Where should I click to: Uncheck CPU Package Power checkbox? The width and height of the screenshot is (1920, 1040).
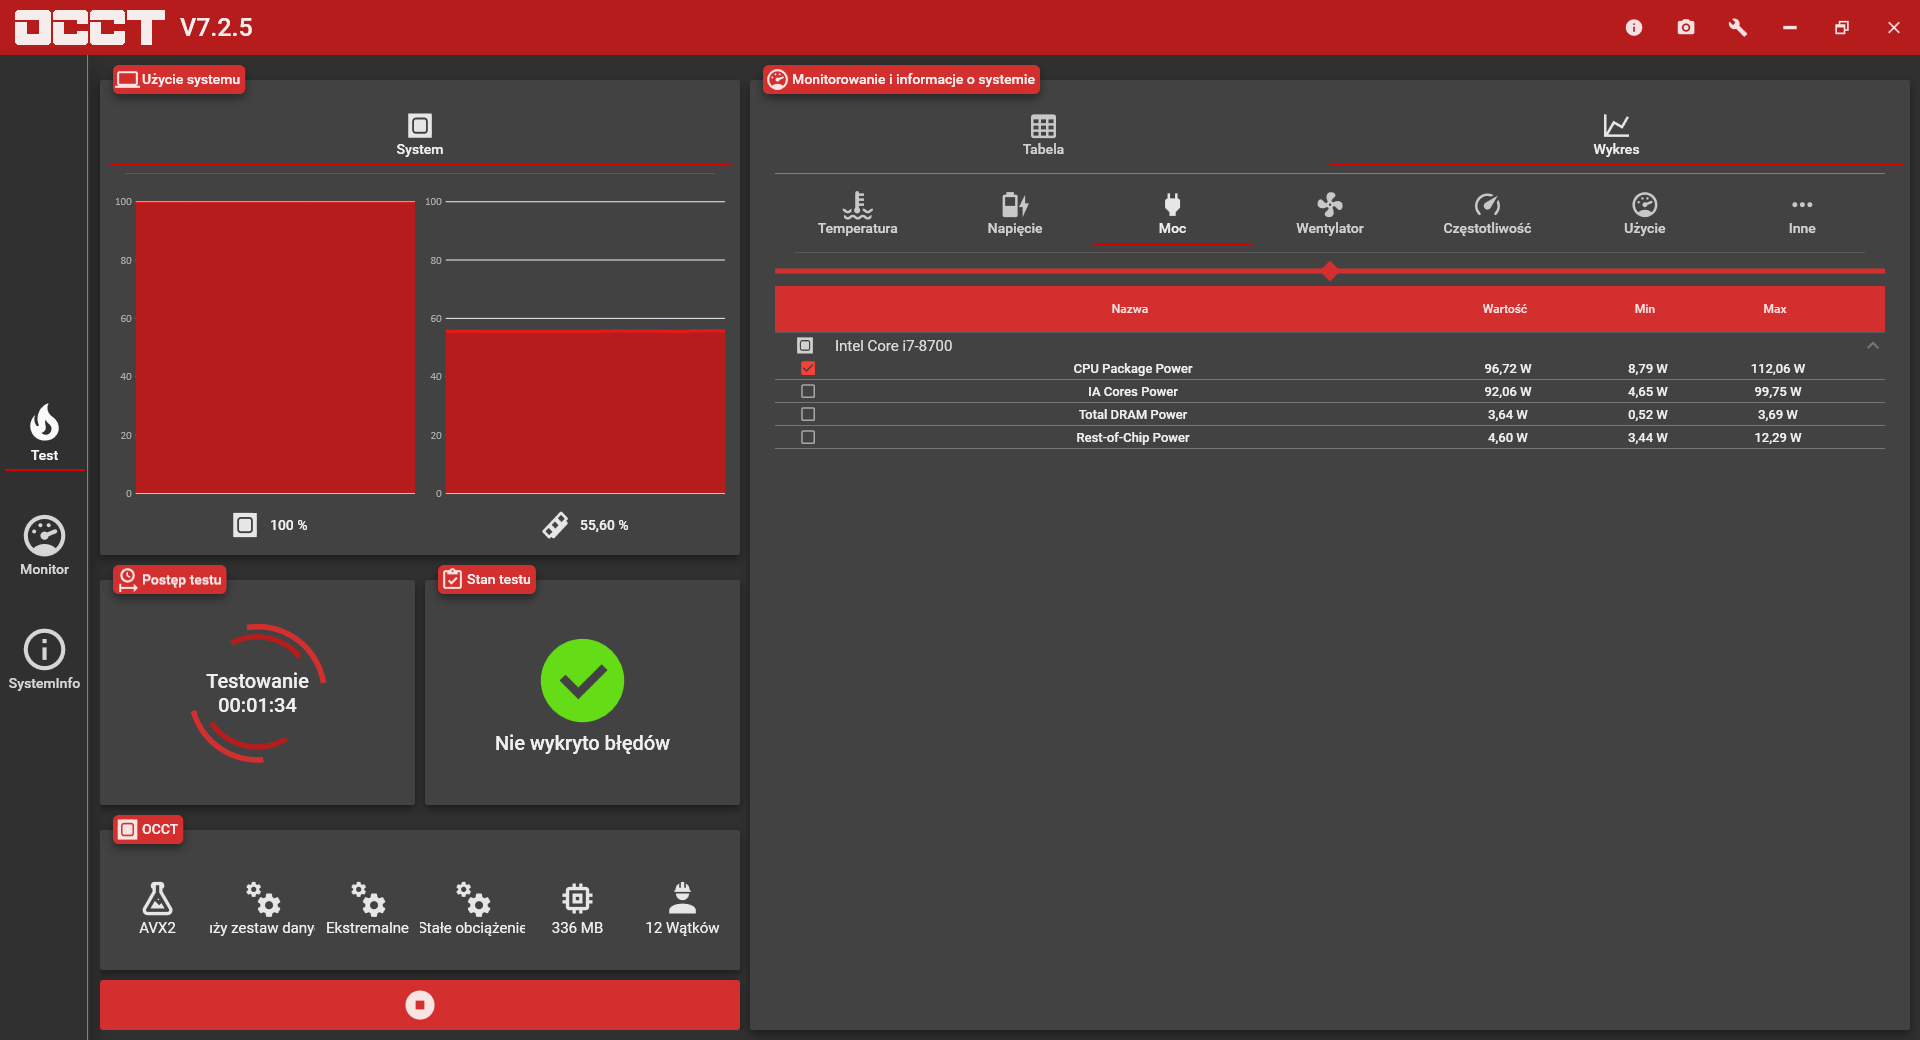(x=808, y=368)
